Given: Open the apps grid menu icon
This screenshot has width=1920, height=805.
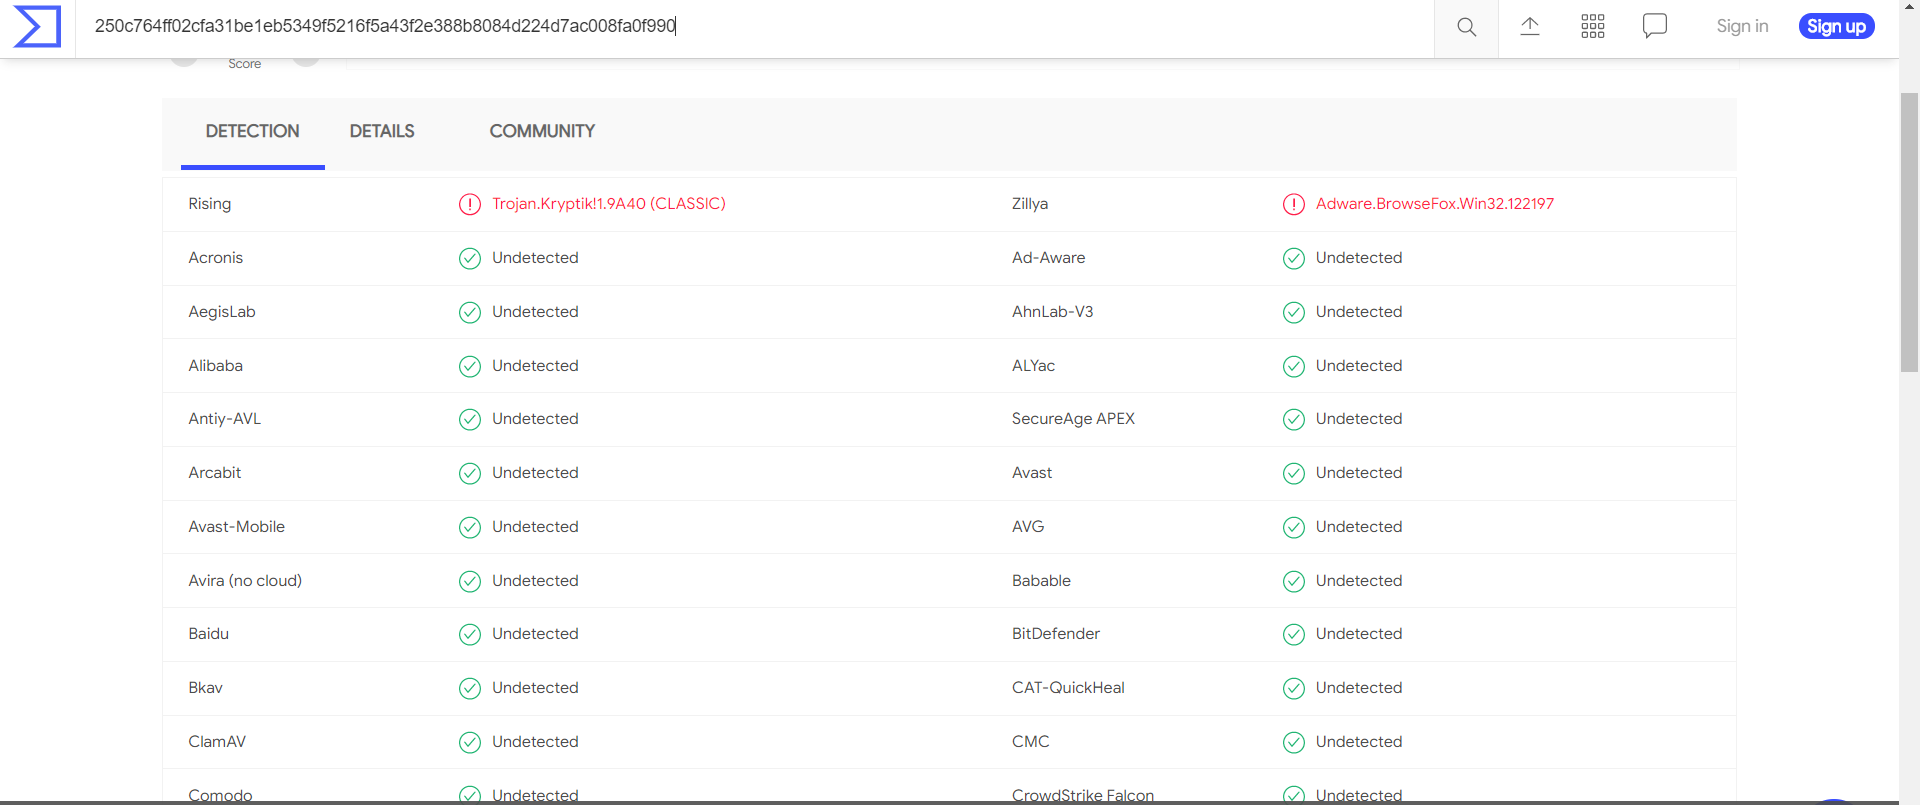Looking at the screenshot, I should 1593,27.
